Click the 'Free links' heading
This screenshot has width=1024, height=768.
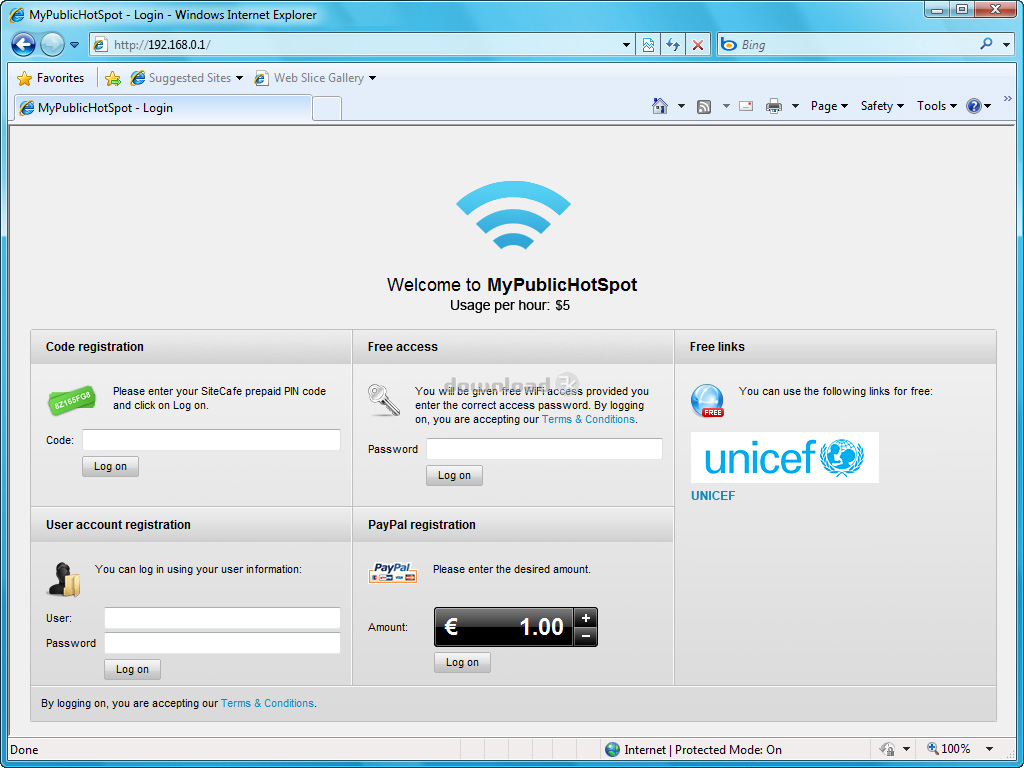[x=717, y=347]
